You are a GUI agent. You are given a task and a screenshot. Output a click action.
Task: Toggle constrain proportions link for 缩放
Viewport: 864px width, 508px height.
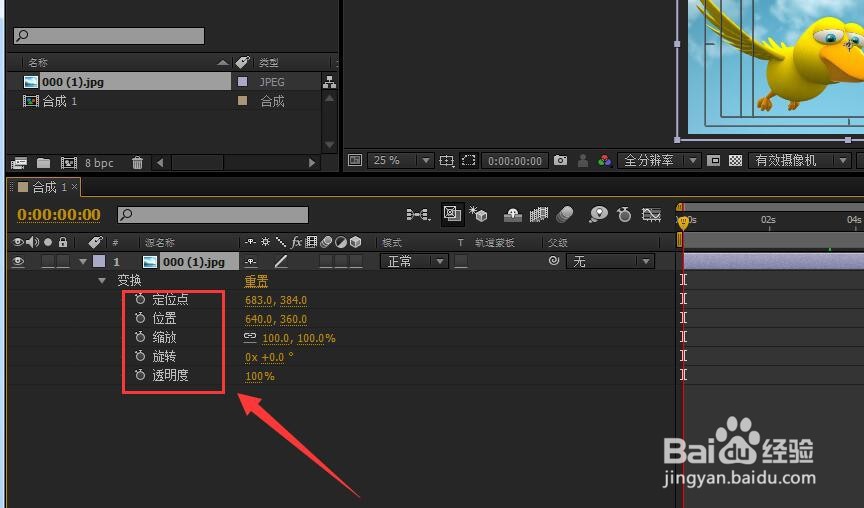pos(250,336)
